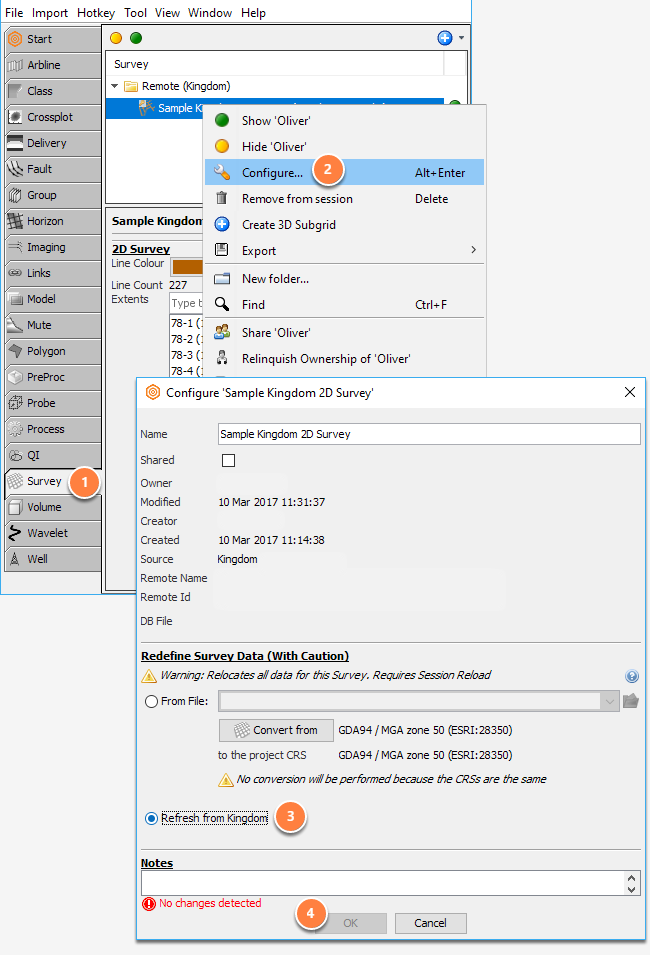Click the yellow hide-all circle icon
650x955 pixels.
tap(116, 38)
